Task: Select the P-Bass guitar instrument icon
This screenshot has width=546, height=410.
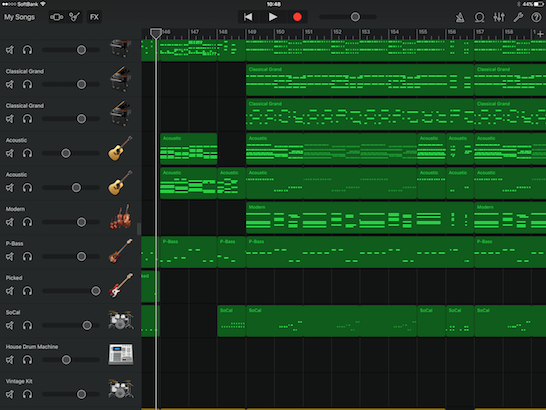Action: (120, 251)
